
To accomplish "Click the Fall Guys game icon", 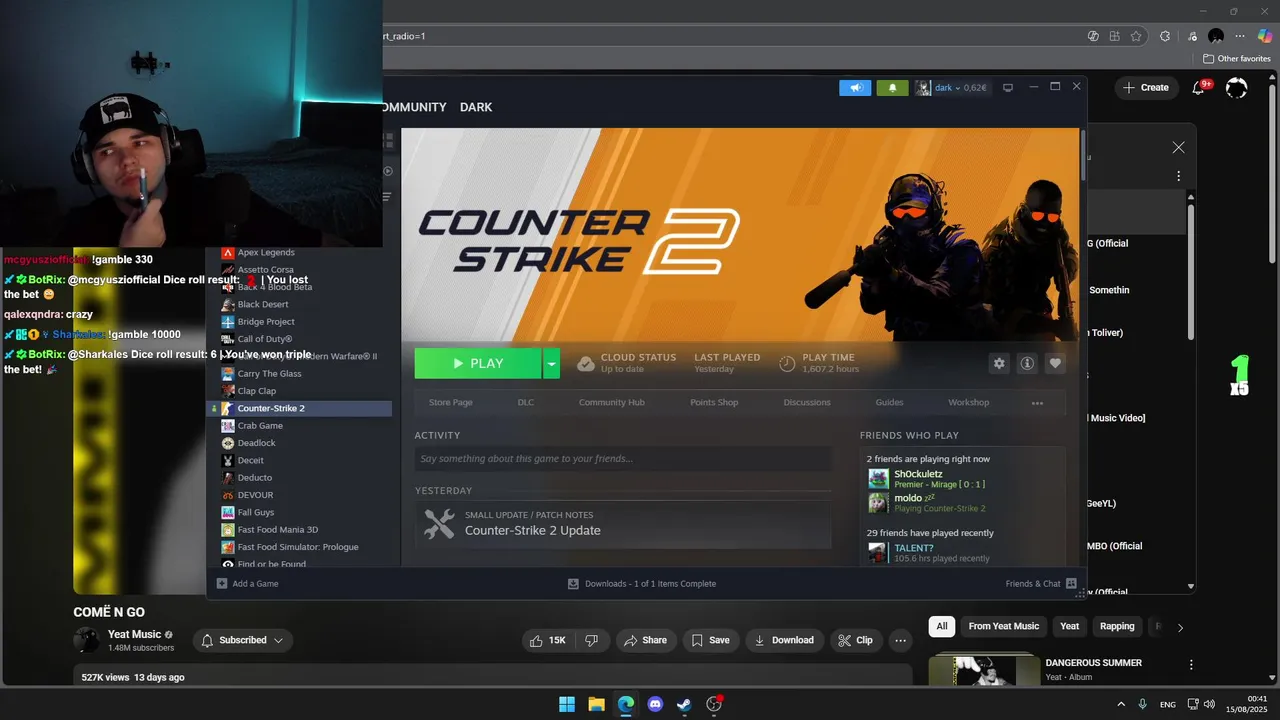I will [228, 512].
